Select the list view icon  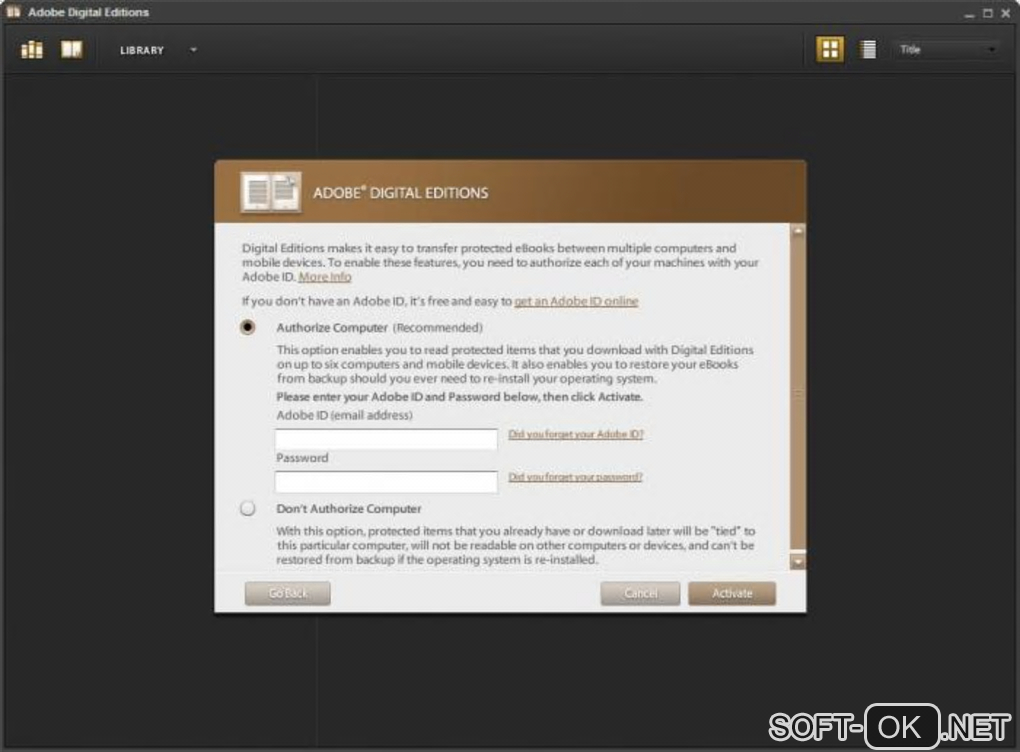868,49
